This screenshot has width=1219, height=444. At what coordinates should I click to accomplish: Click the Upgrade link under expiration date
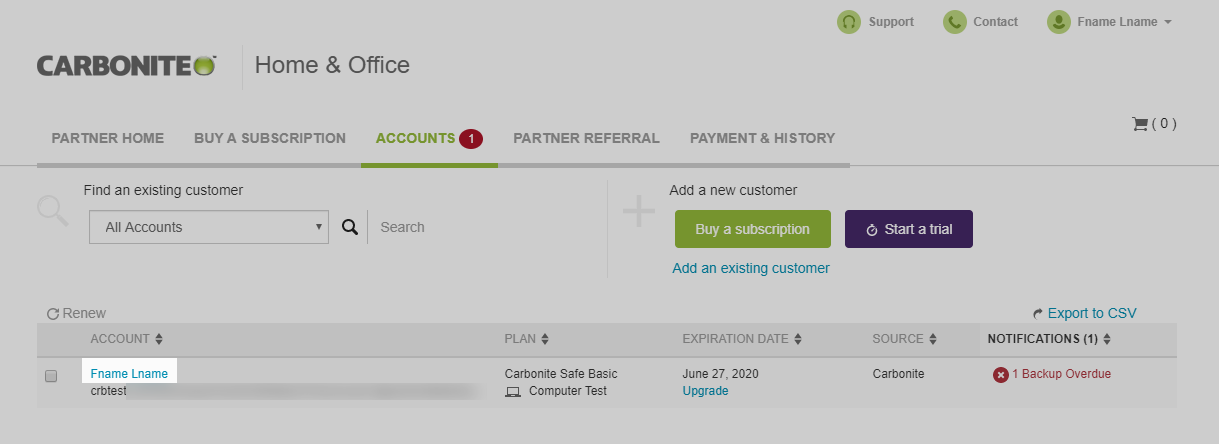[705, 391]
